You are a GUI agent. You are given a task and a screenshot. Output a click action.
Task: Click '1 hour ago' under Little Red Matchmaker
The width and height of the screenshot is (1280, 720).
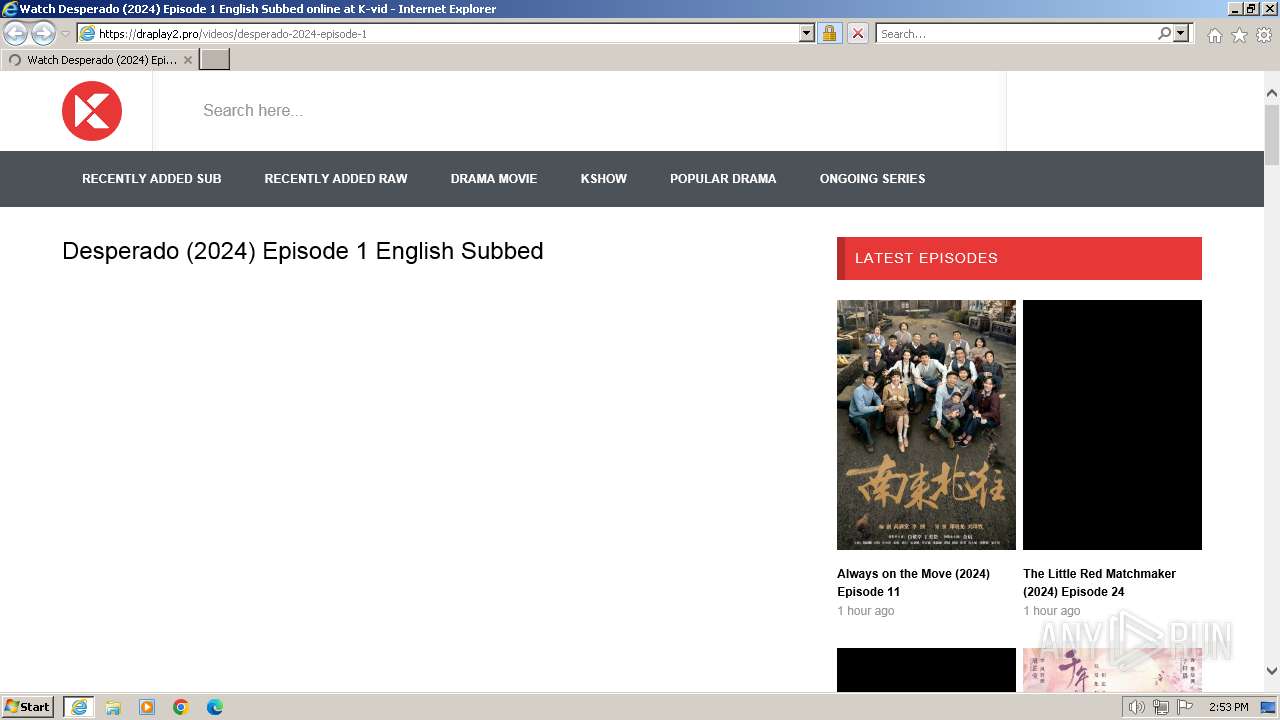pos(1052,611)
